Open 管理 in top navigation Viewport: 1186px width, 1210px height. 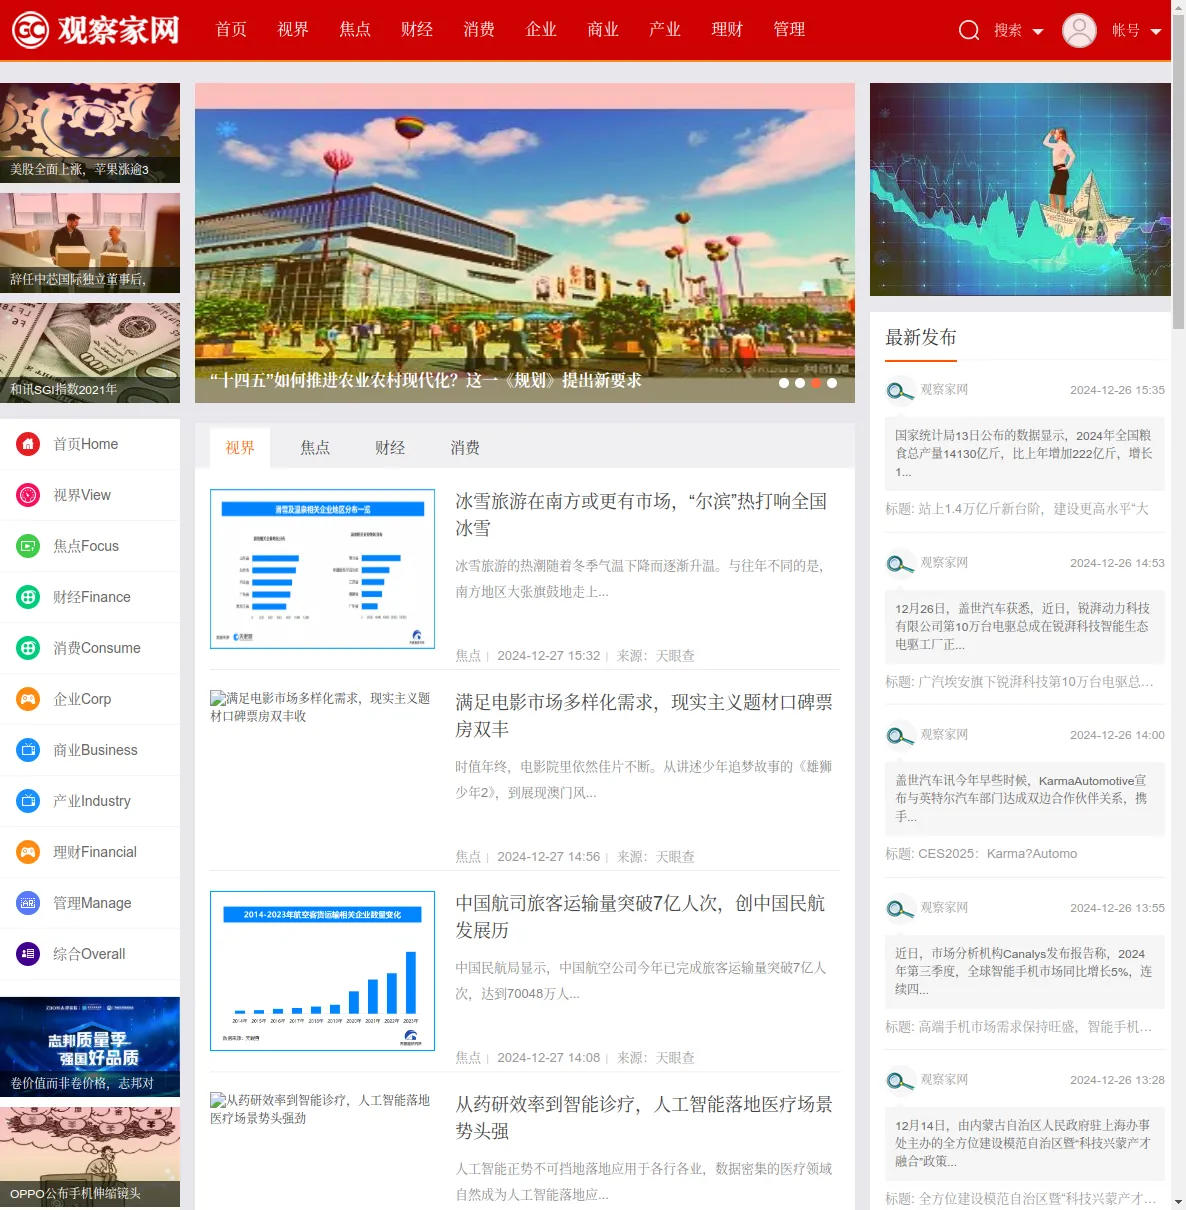point(789,30)
